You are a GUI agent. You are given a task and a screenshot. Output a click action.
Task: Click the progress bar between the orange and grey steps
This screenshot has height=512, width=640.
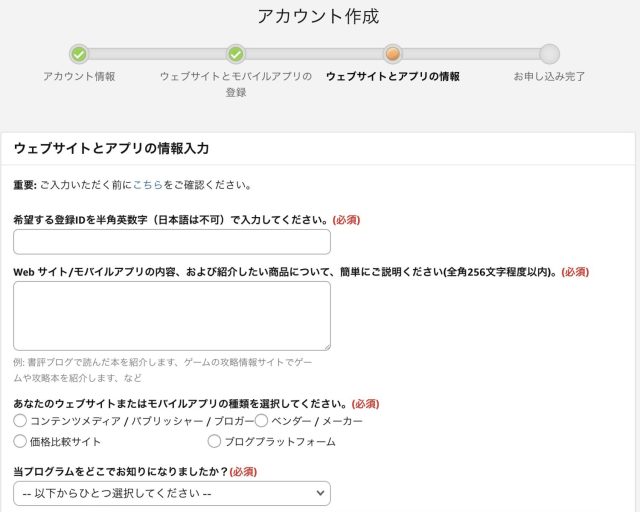click(471, 54)
